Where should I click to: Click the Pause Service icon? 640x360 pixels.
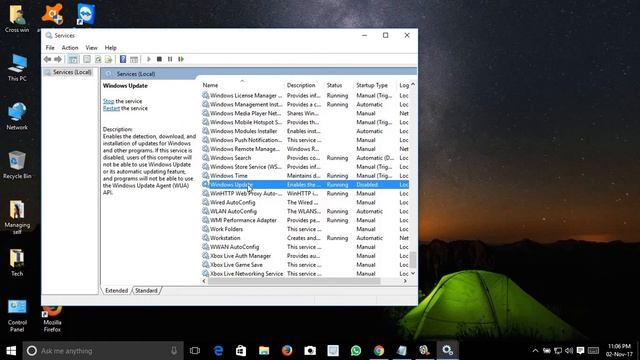pyautogui.click(x=170, y=59)
